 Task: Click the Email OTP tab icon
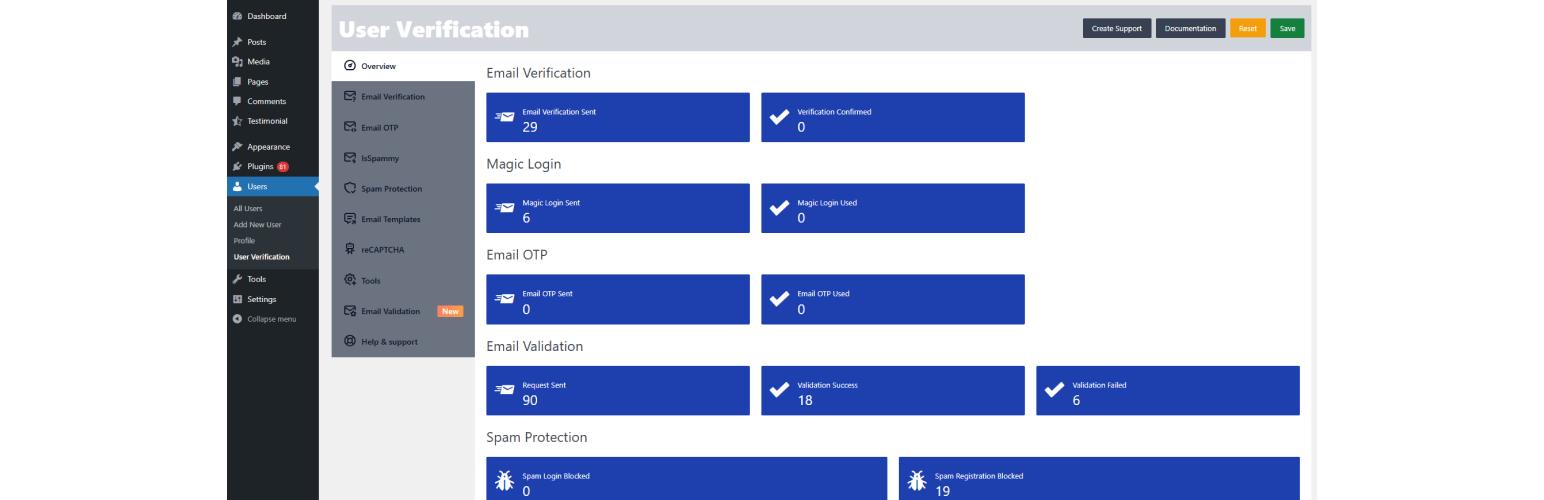350,127
